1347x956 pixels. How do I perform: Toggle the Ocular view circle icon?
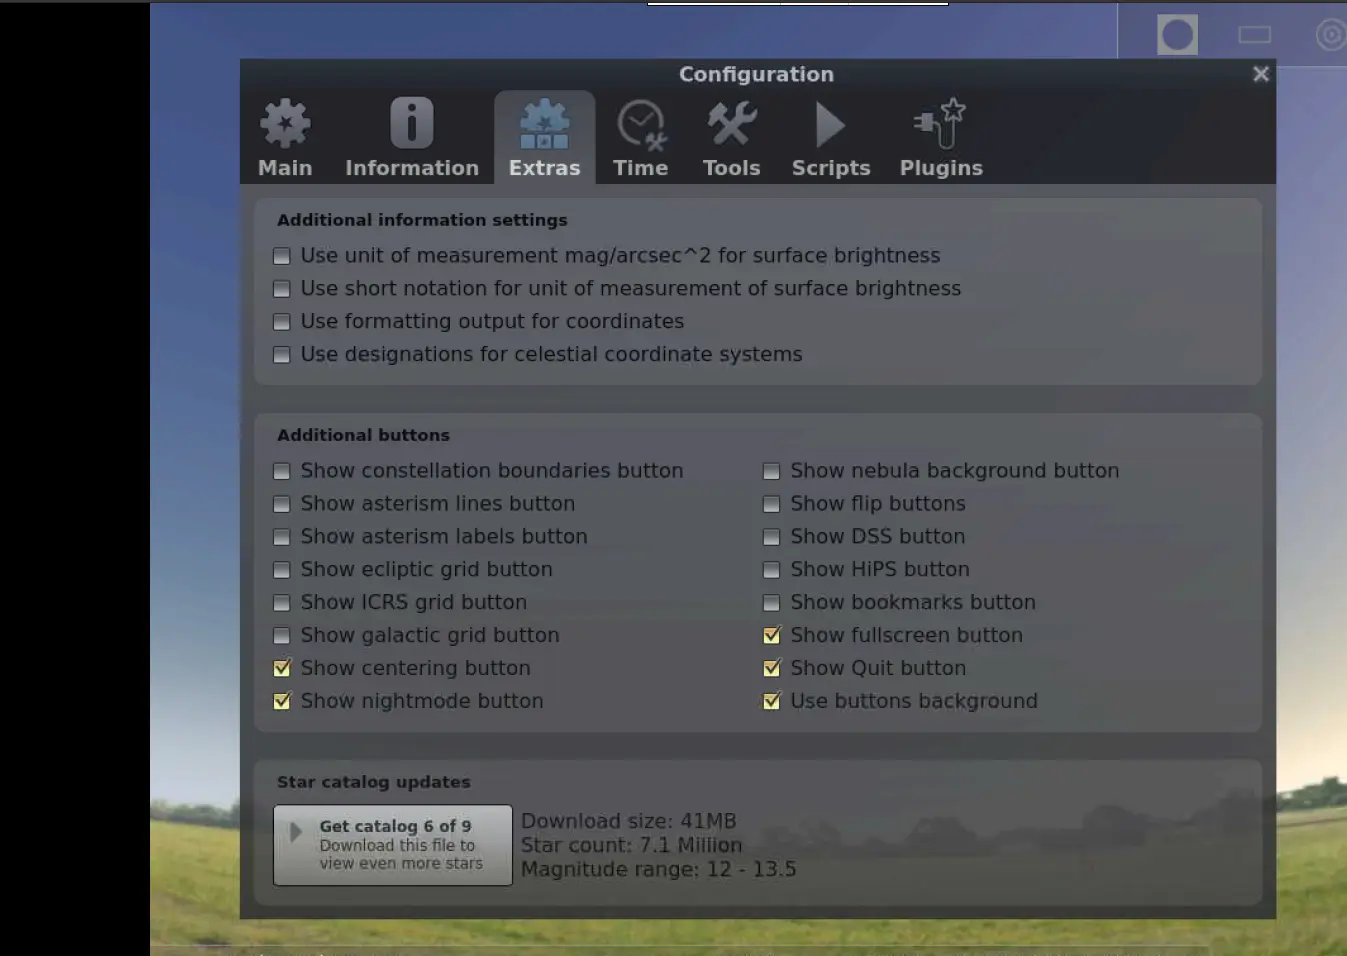point(1177,35)
